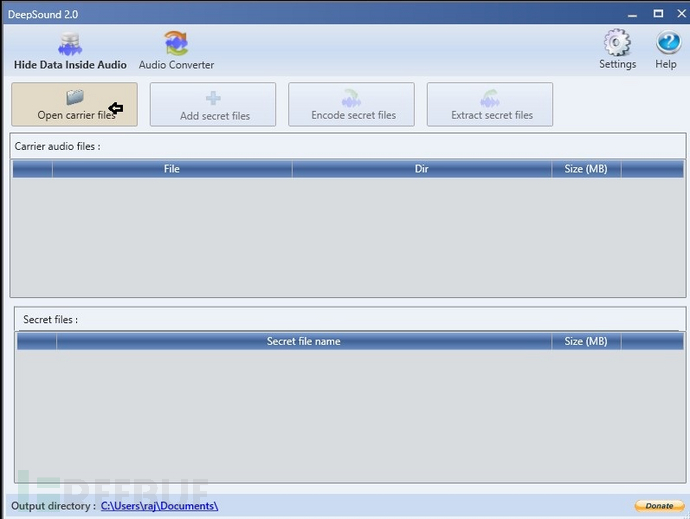Open the Hide Data Inside Audio tab
The width and height of the screenshot is (690, 519).
click(x=70, y=51)
